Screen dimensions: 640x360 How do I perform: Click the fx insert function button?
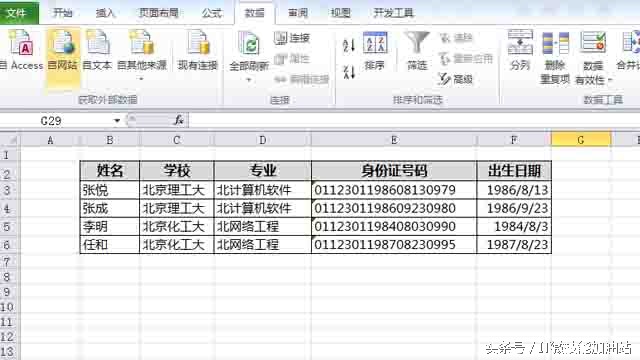(179, 120)
